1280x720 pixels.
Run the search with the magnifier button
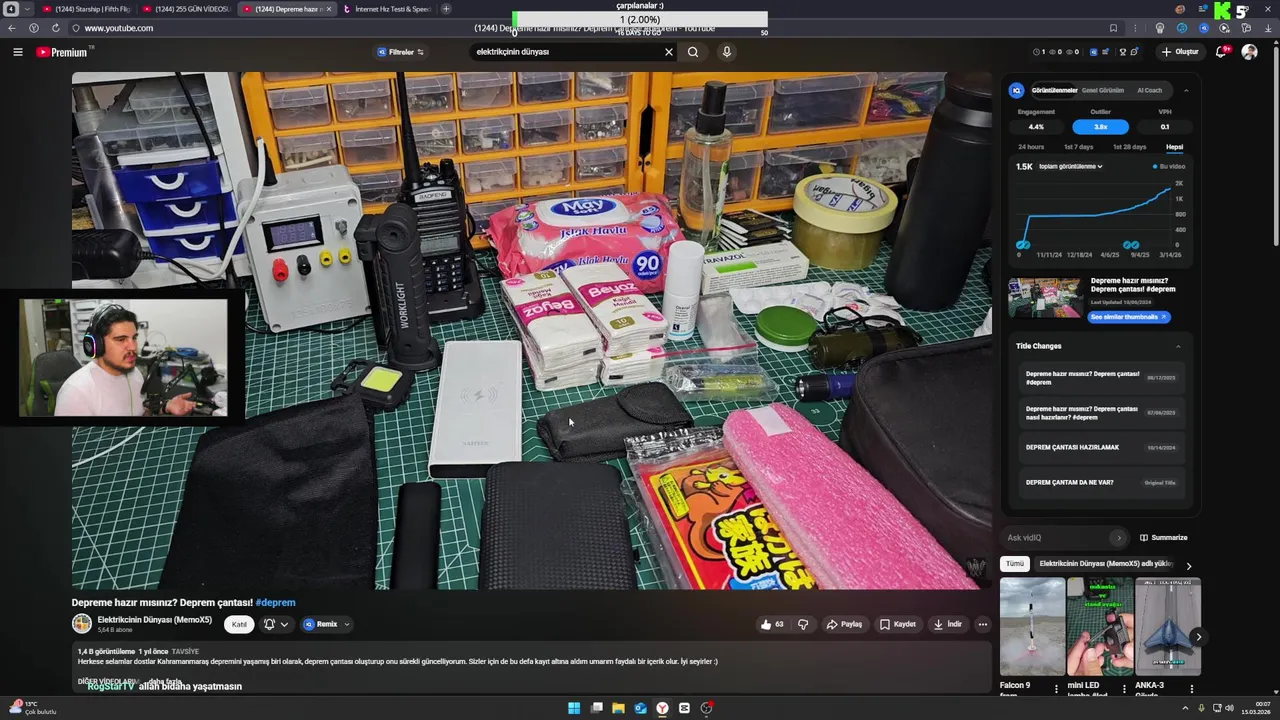693,52
